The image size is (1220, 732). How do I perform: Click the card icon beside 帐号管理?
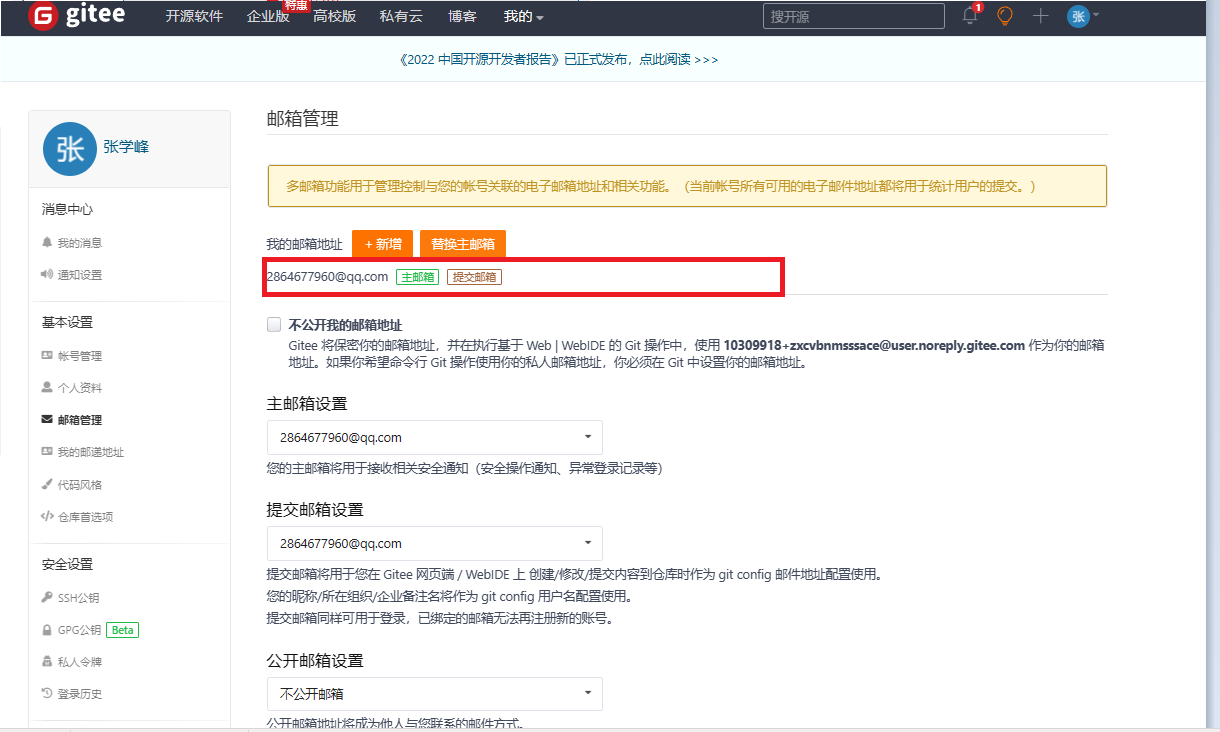coord(47,356)
